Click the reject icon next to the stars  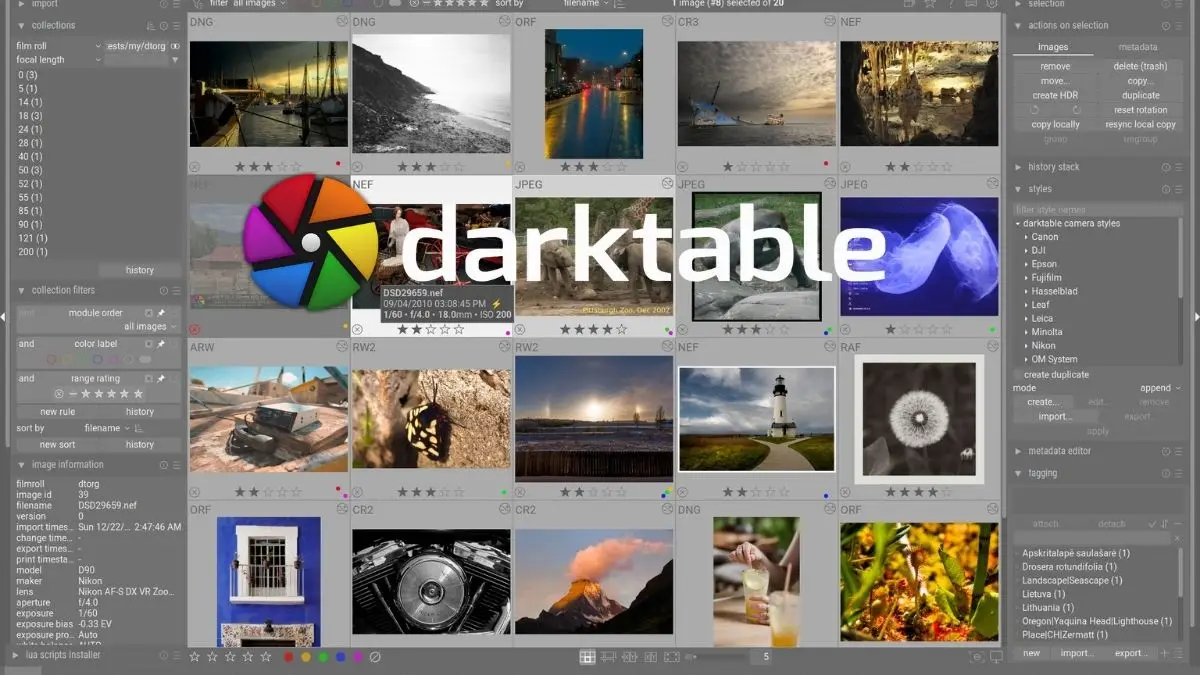pyautogui.click(x=375, y=658)
